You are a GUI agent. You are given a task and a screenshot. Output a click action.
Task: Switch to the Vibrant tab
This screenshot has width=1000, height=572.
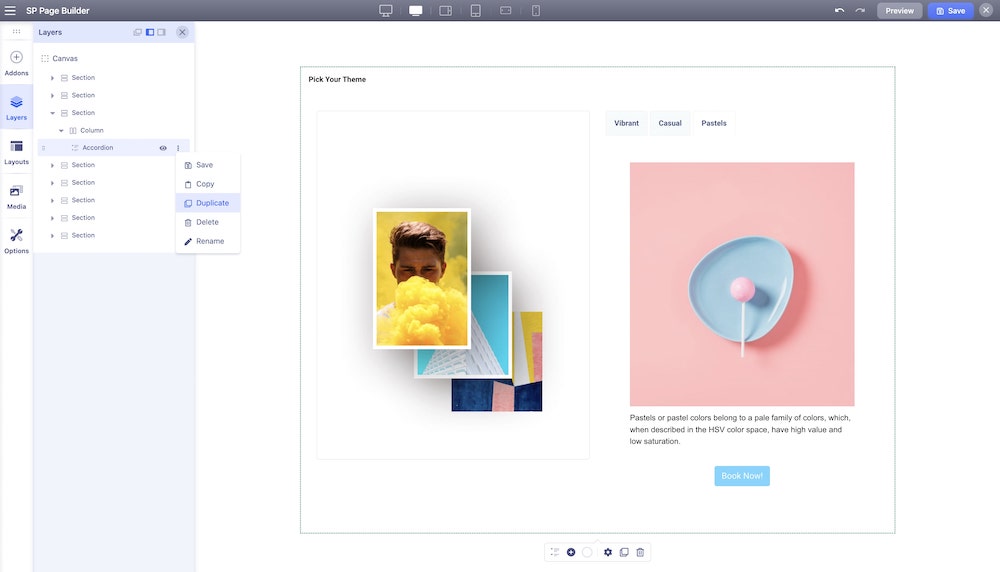[x=626, y=123]
